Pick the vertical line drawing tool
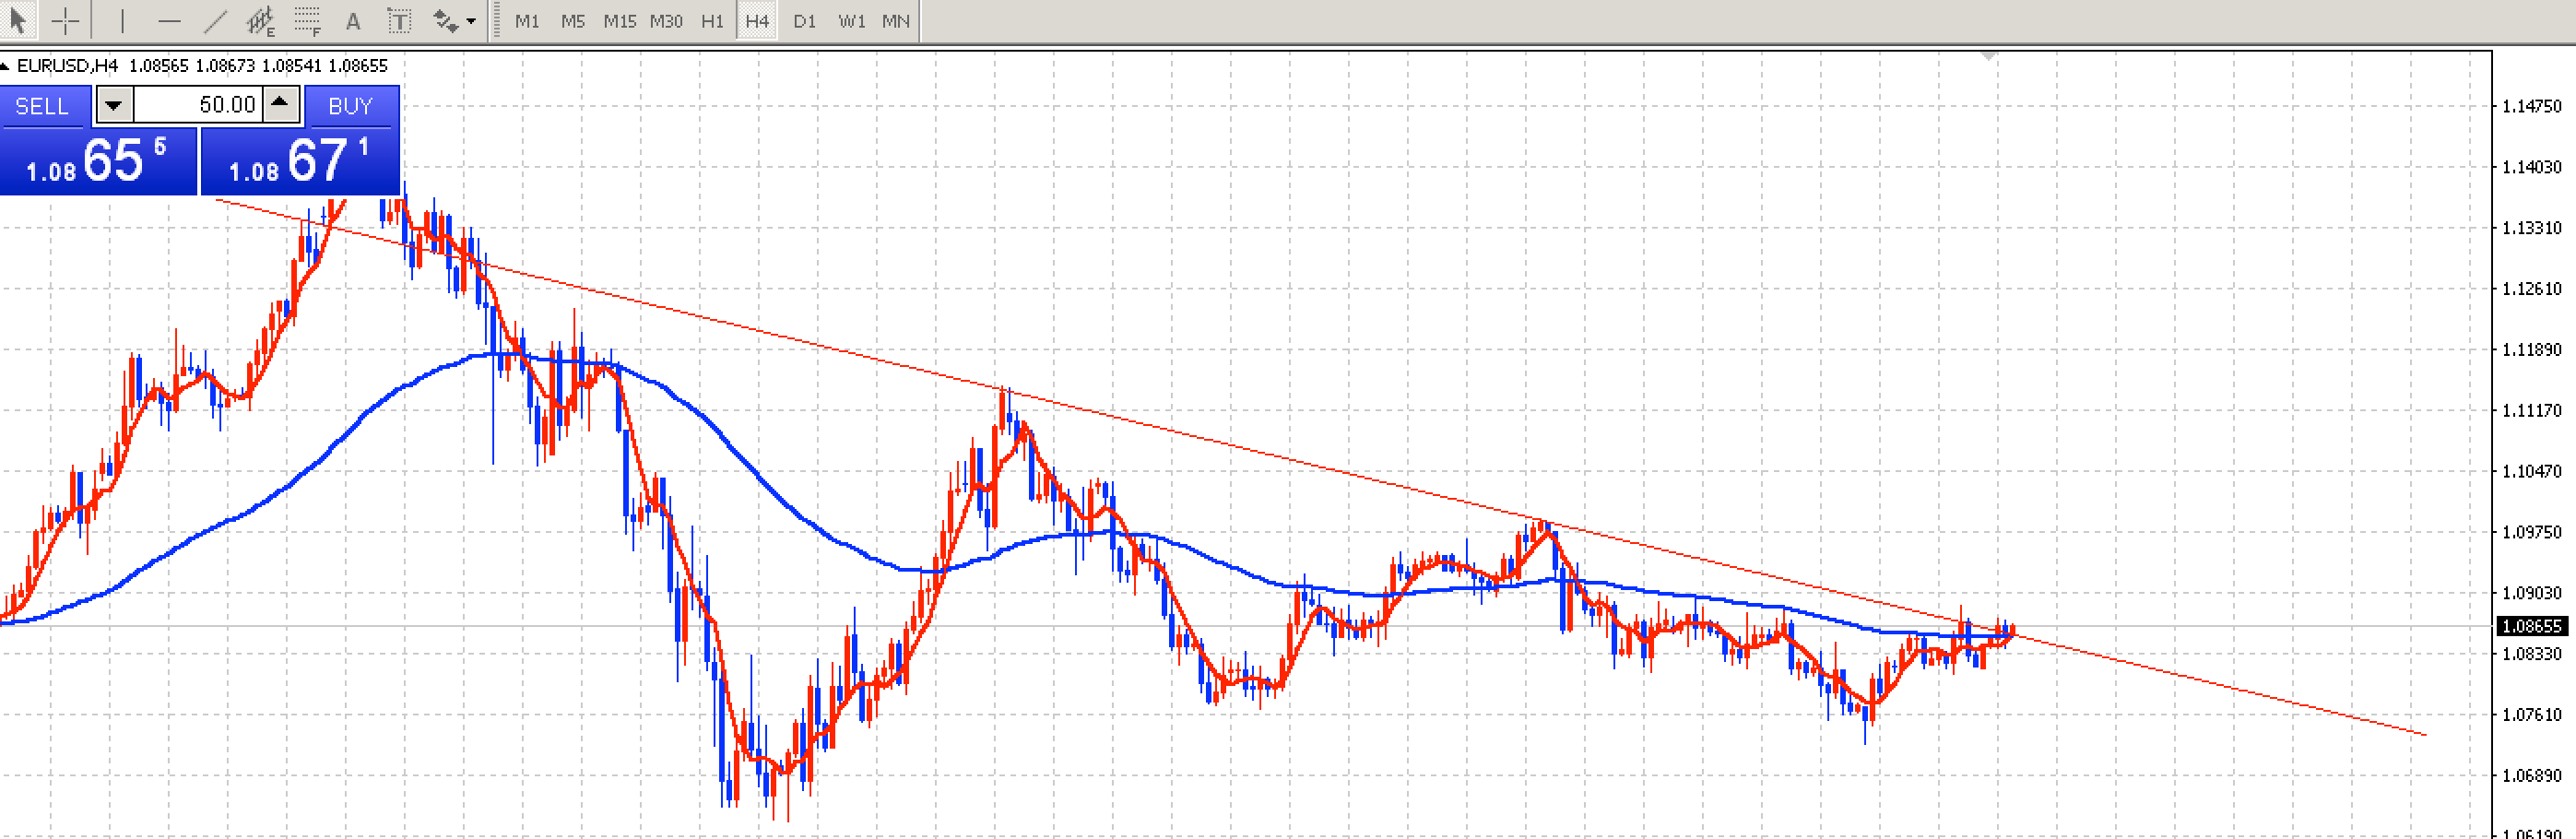This screenshot has height=839, width=2576. pos(122,20)
